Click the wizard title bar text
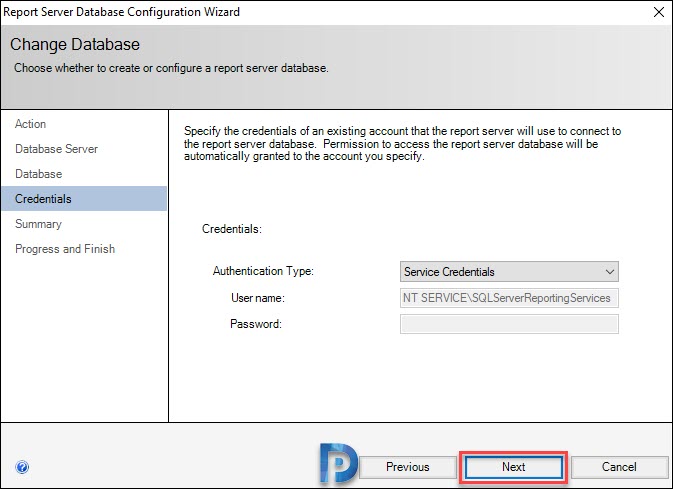 tap(121, 12)
